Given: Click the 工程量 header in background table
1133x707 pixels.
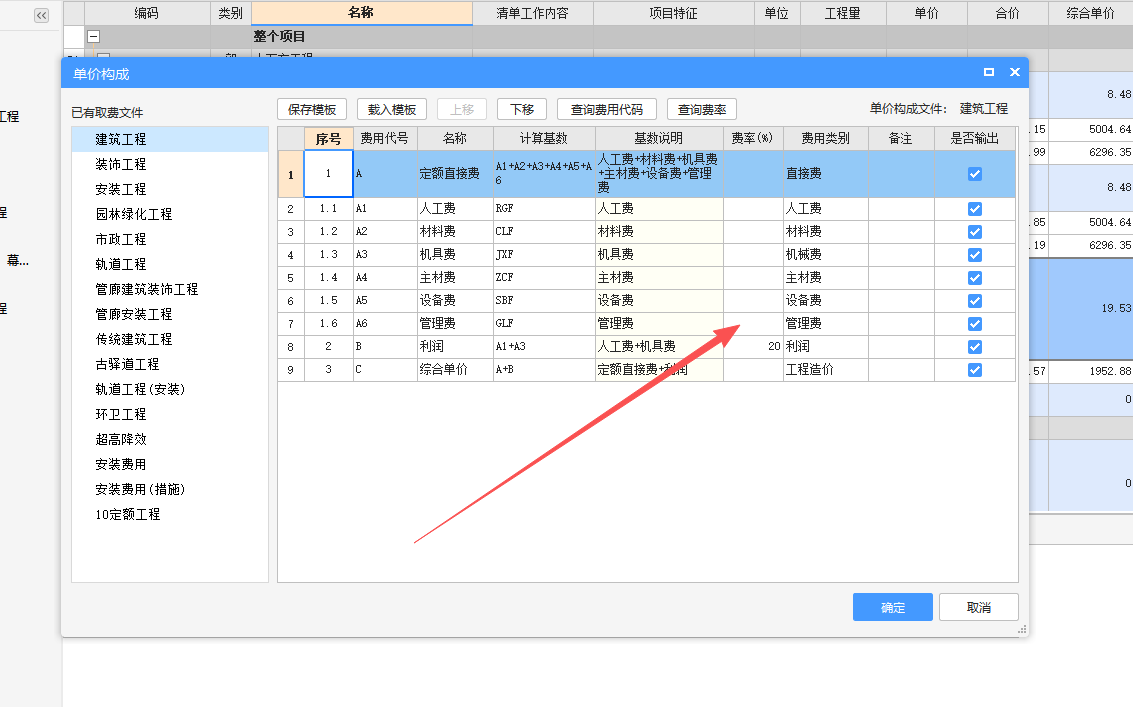Looking at the screenshot, I should (x=843, y=13).
